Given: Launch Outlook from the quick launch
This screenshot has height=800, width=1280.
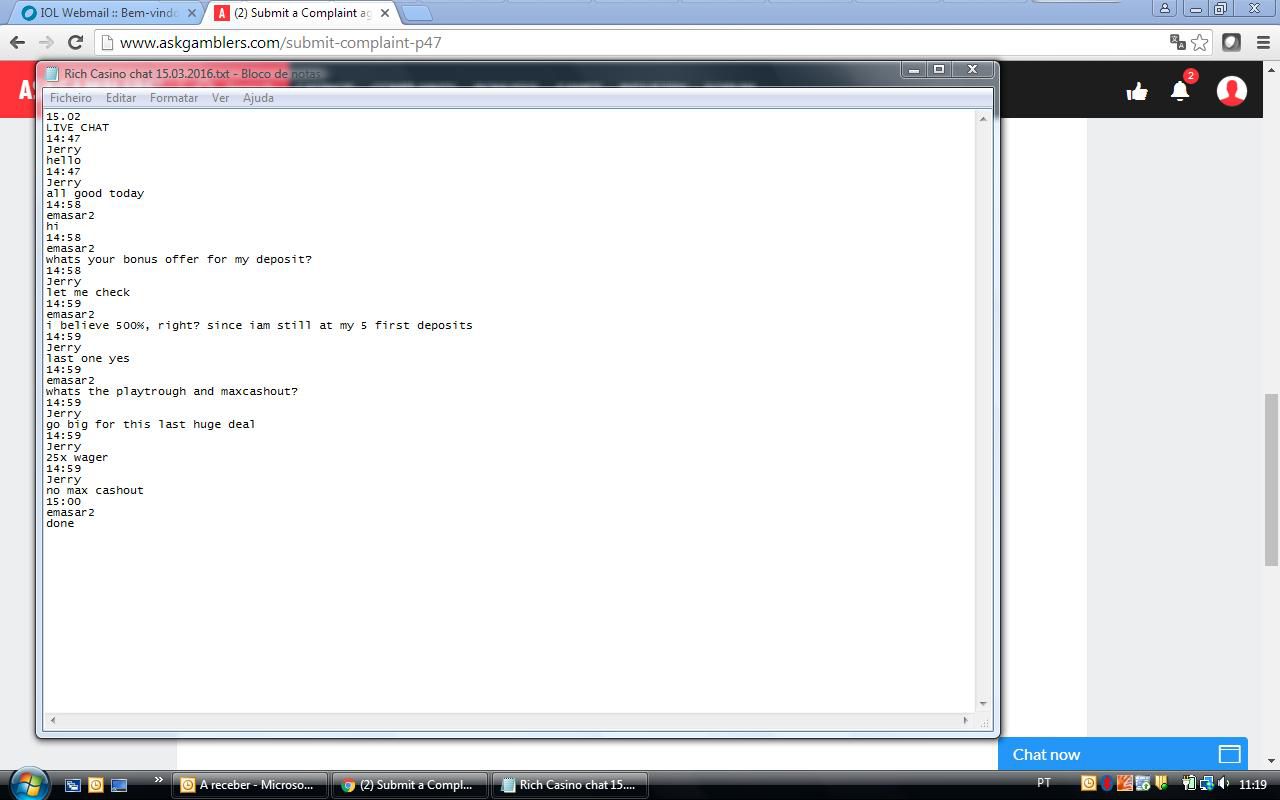Looking at the screenshot, I should point(96,785).
